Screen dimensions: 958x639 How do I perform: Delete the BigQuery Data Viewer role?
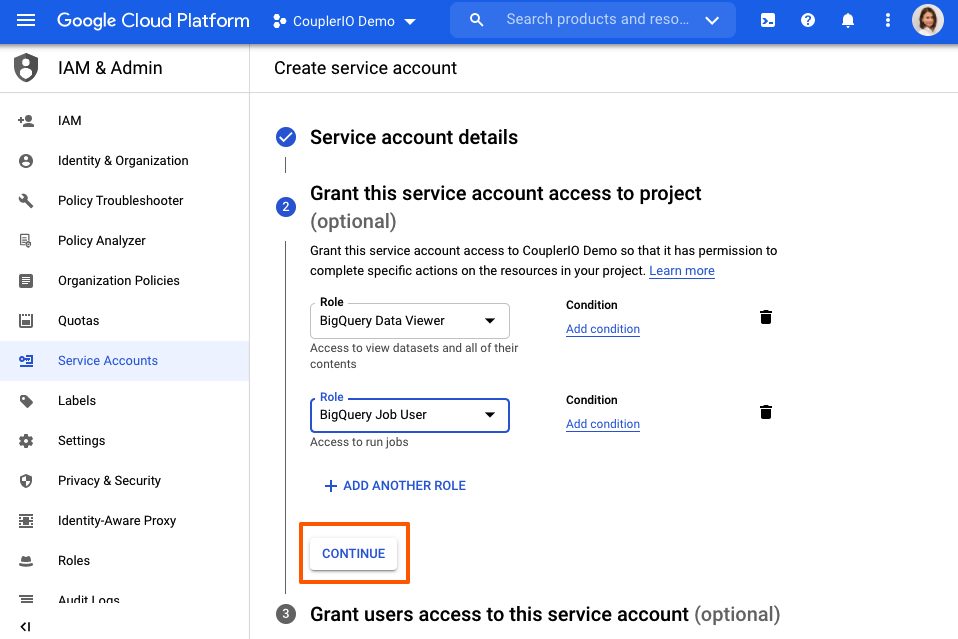click(766, 317)
